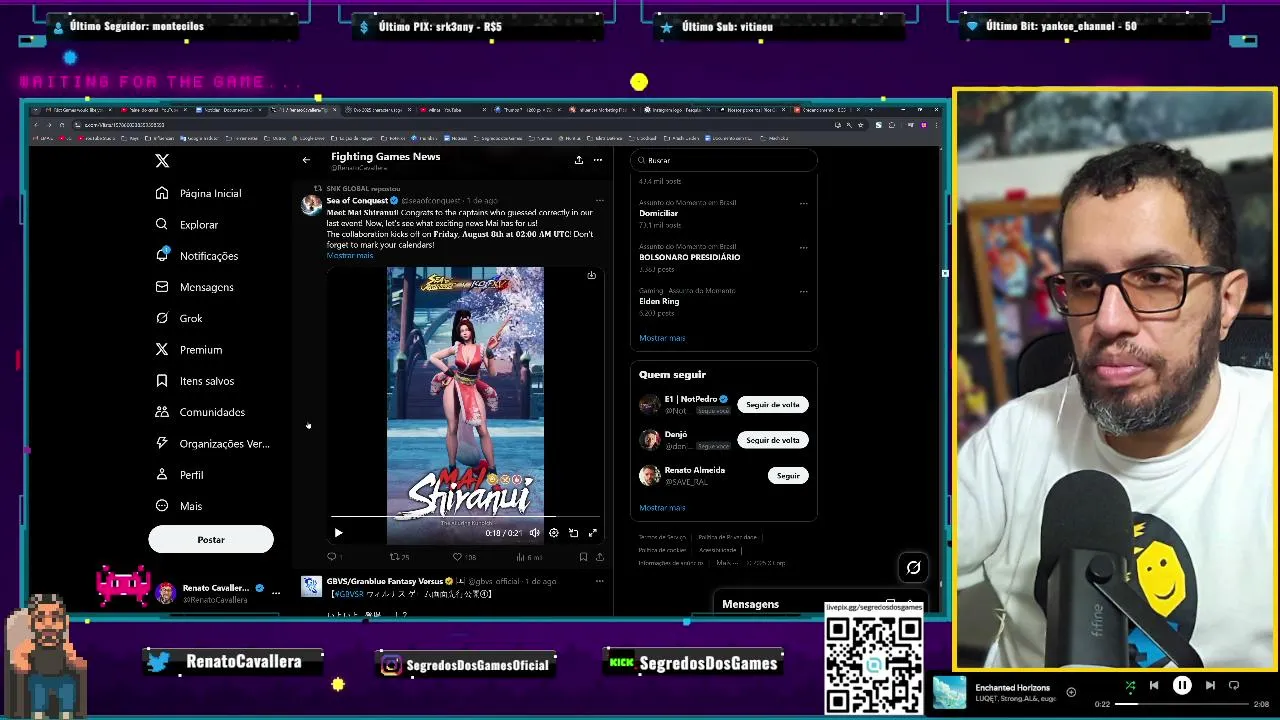Show more follow suggestions under Quem seguir

[x=662, y=508]
